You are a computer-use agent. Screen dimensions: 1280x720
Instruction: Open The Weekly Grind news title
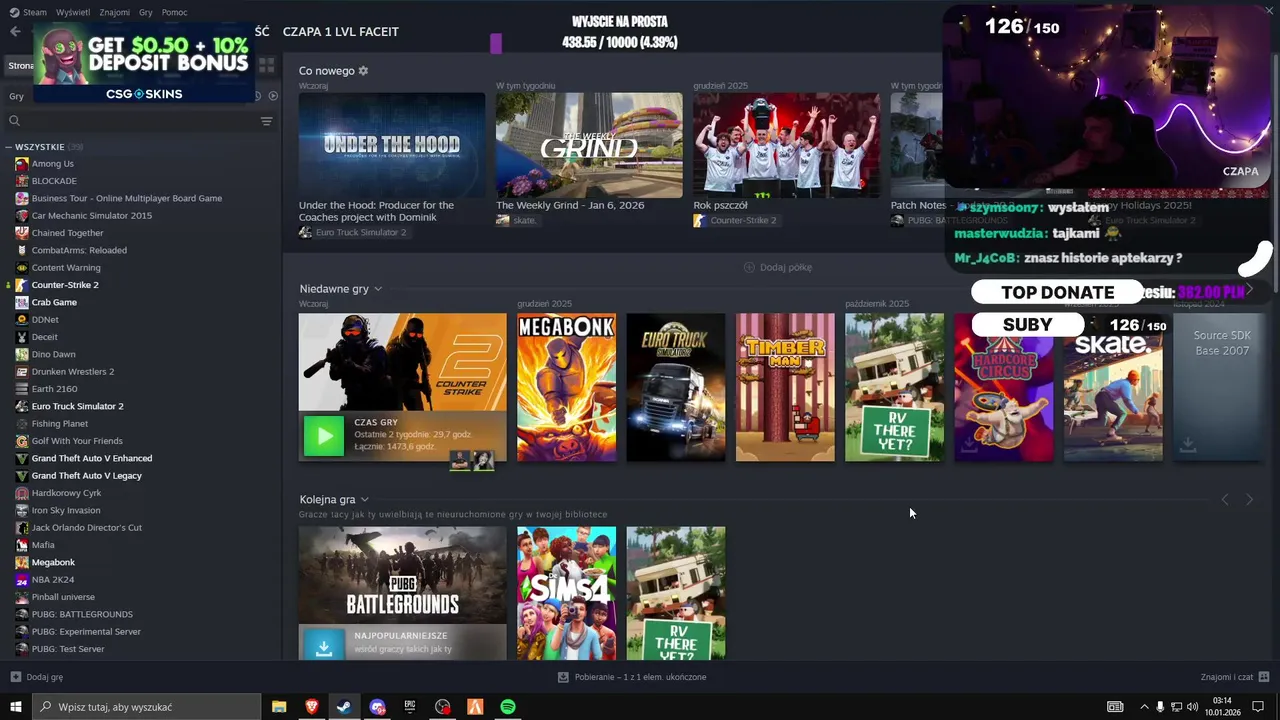(x=570, y=205)
